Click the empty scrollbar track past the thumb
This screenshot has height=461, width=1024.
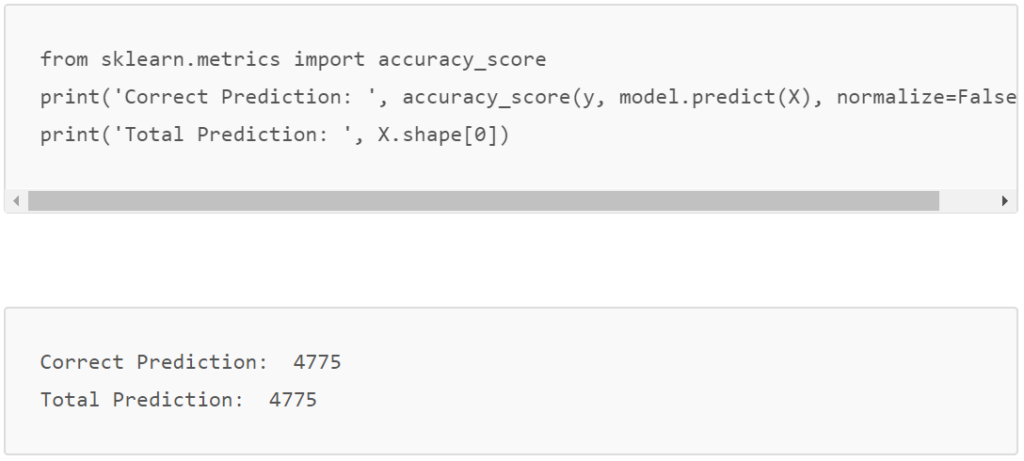click(967, 201)
